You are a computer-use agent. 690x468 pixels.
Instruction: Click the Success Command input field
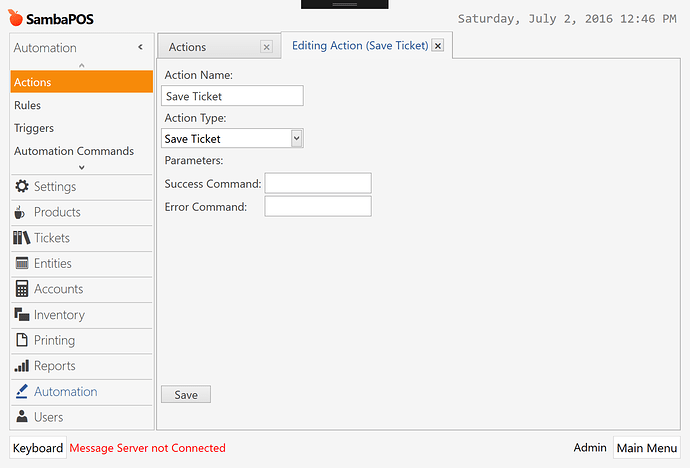point(318,183)
